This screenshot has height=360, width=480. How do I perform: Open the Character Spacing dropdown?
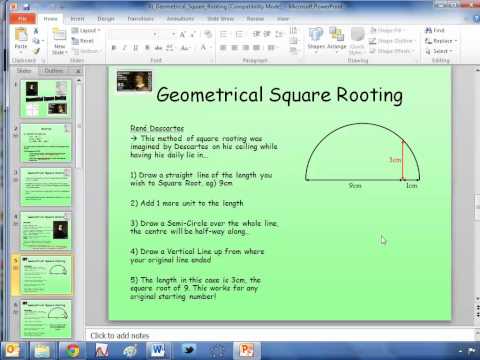(x=170, y=48)
